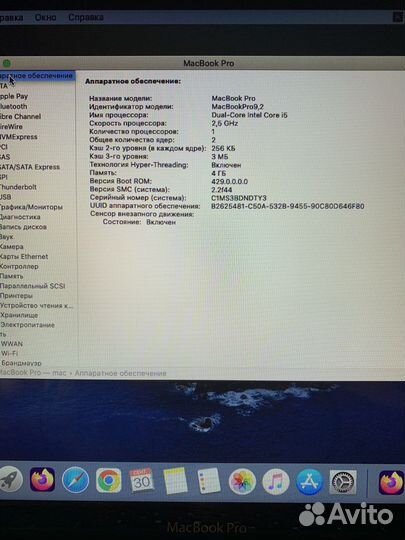Open the Firefox icon right of the Dock separator
Image resolution: width=405 pixels, height=540 pixels.
tap(391, 483)
